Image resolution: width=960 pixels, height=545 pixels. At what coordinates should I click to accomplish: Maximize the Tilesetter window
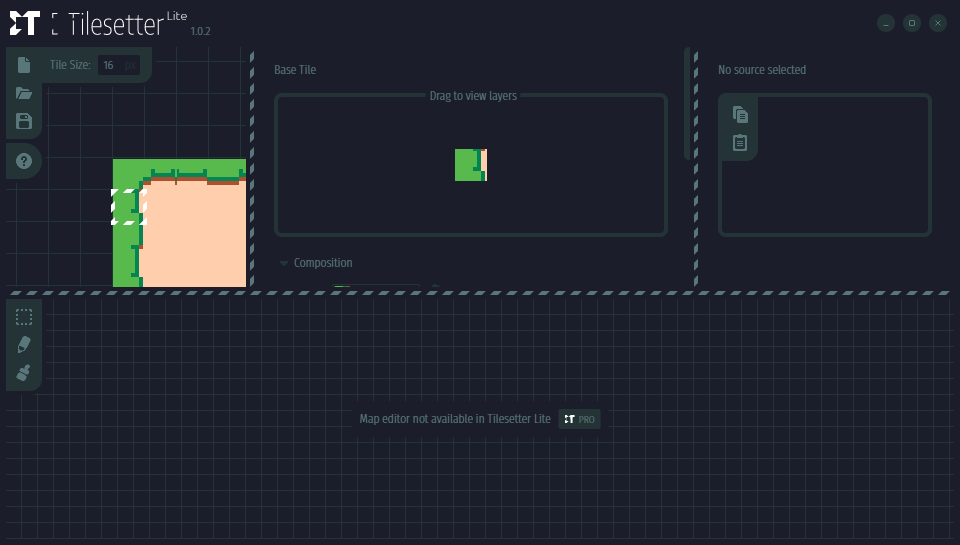(911, 23)
